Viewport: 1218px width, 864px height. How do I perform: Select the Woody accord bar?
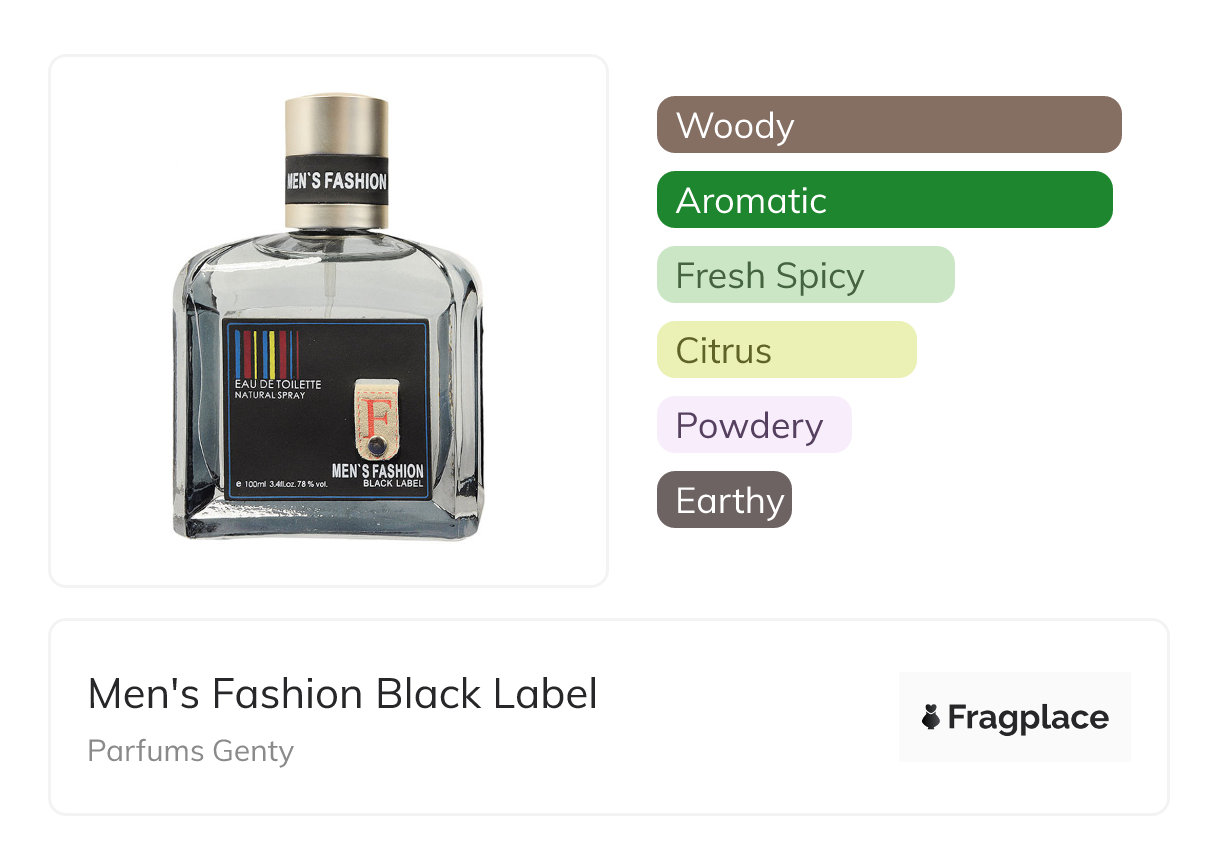click(888, 125)
